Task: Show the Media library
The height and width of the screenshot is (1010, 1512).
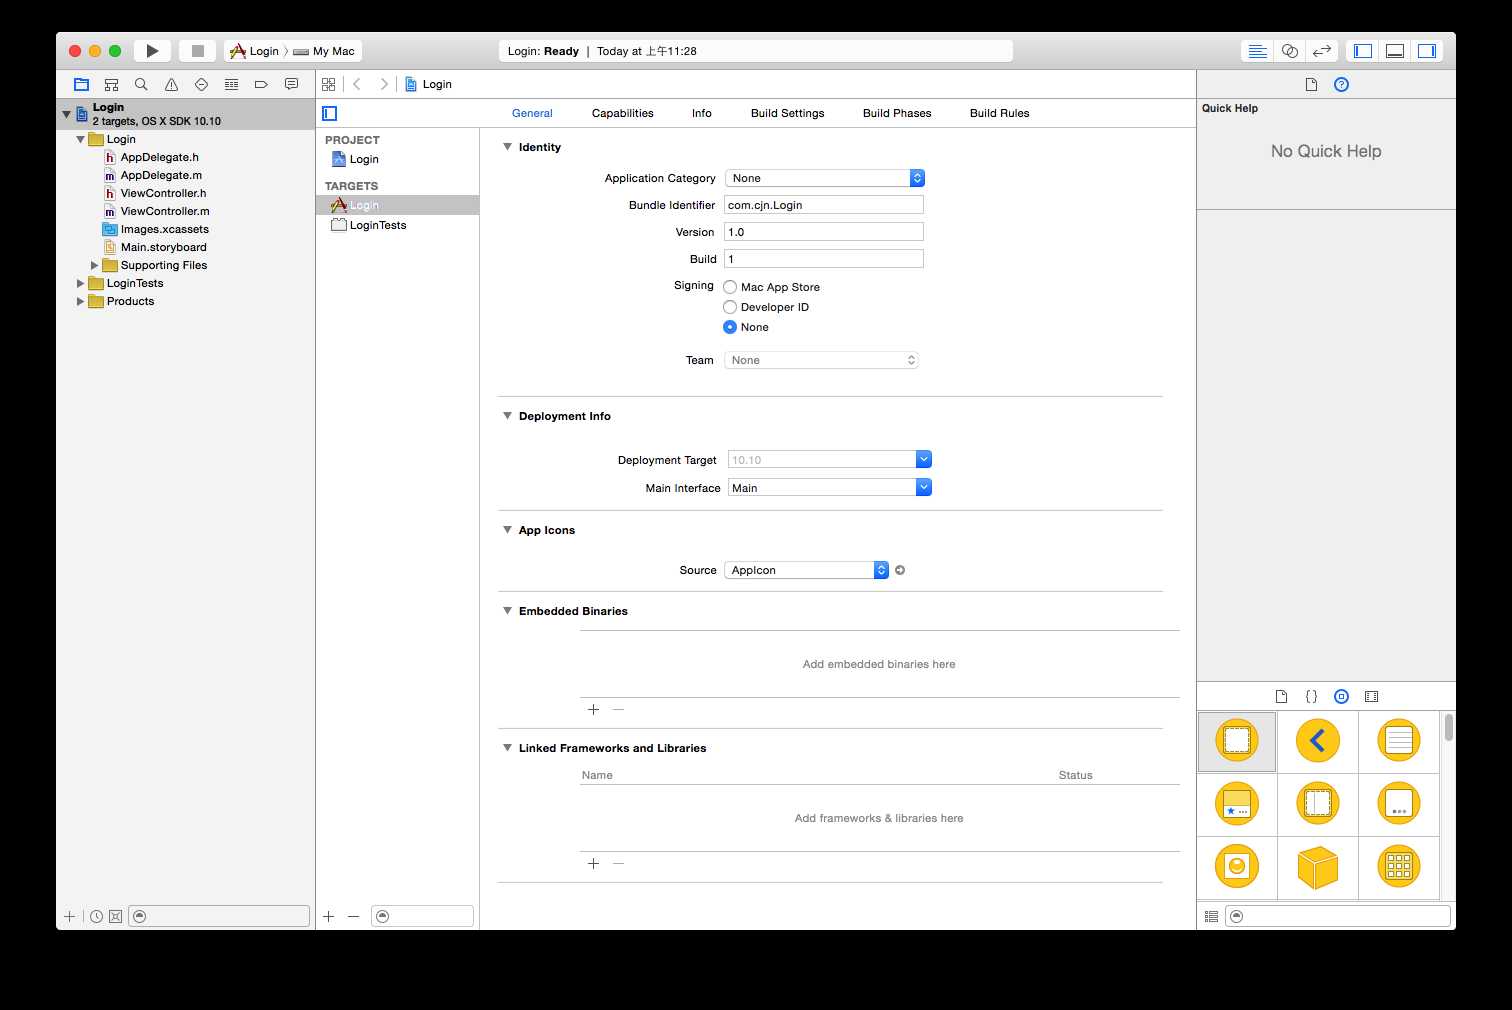Action: pyautogui.click(x=1372, y=697)
